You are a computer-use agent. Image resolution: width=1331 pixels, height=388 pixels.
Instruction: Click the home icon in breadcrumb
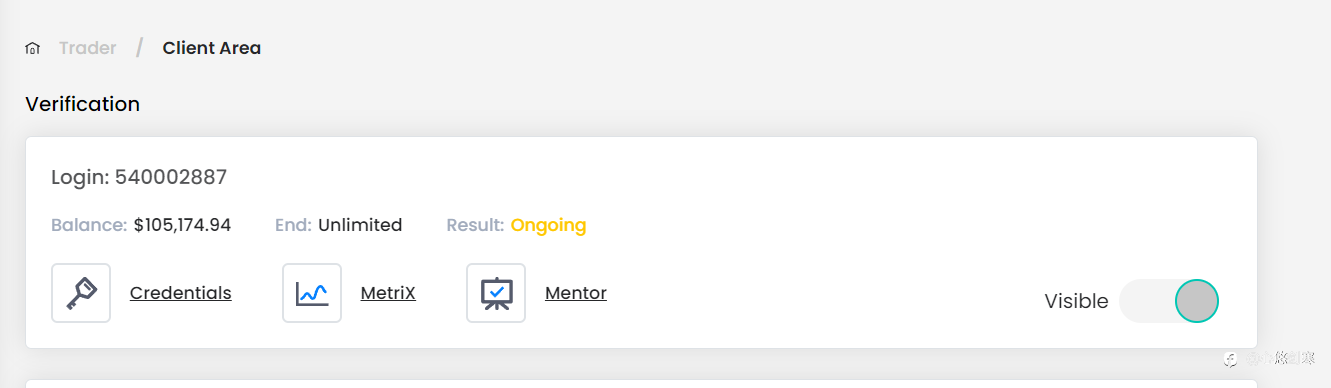tap(32, 48)
